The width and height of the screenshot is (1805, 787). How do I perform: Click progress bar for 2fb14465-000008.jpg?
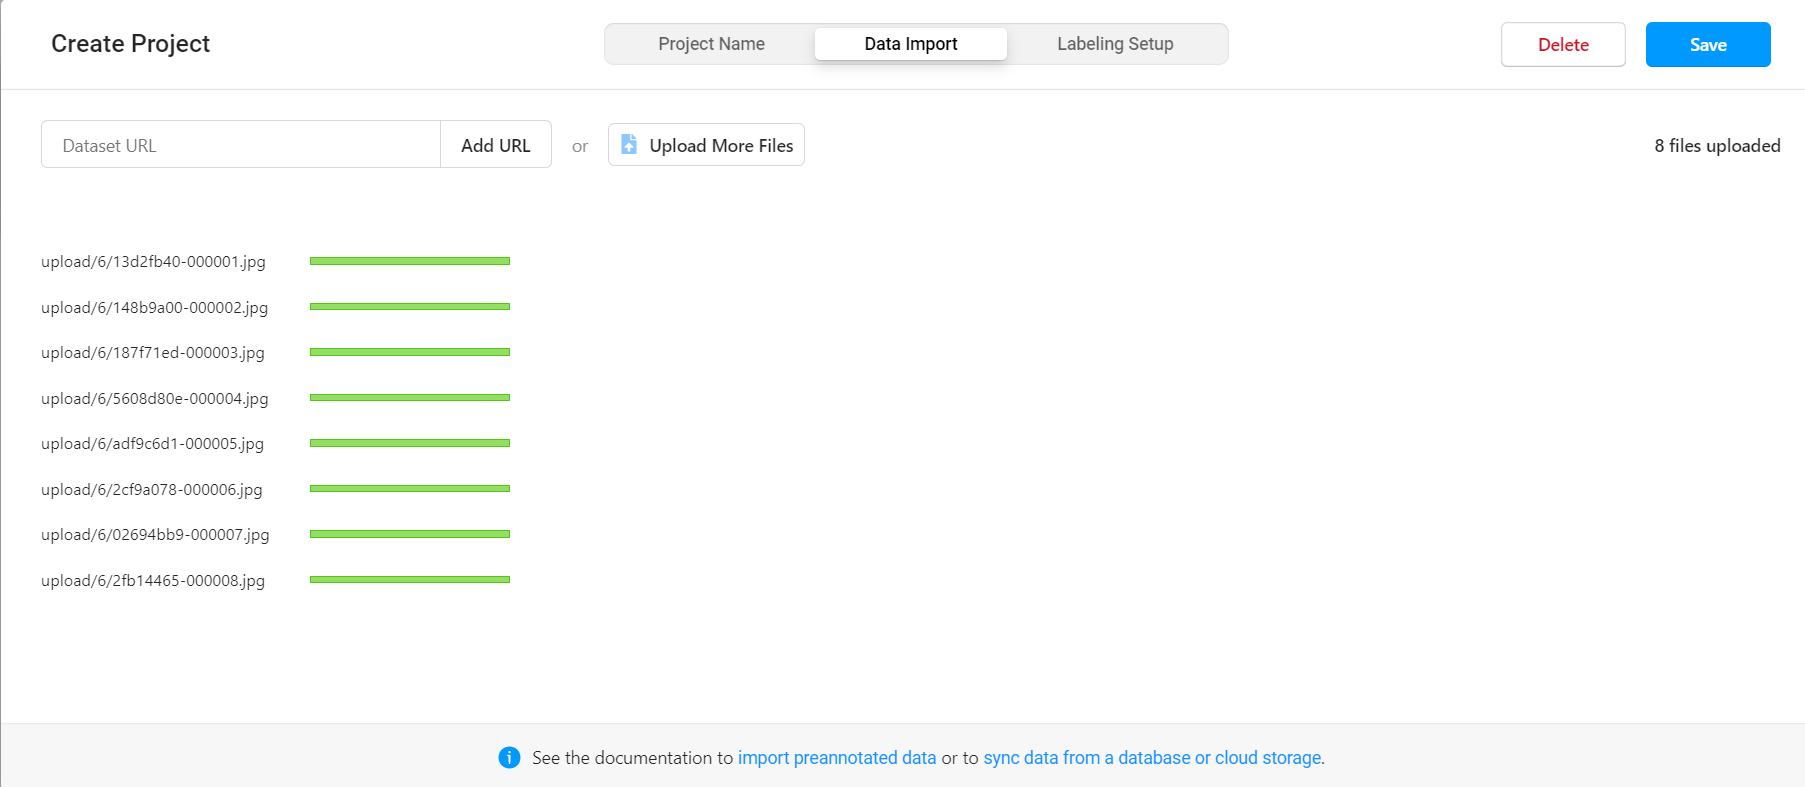pos(410,580)
